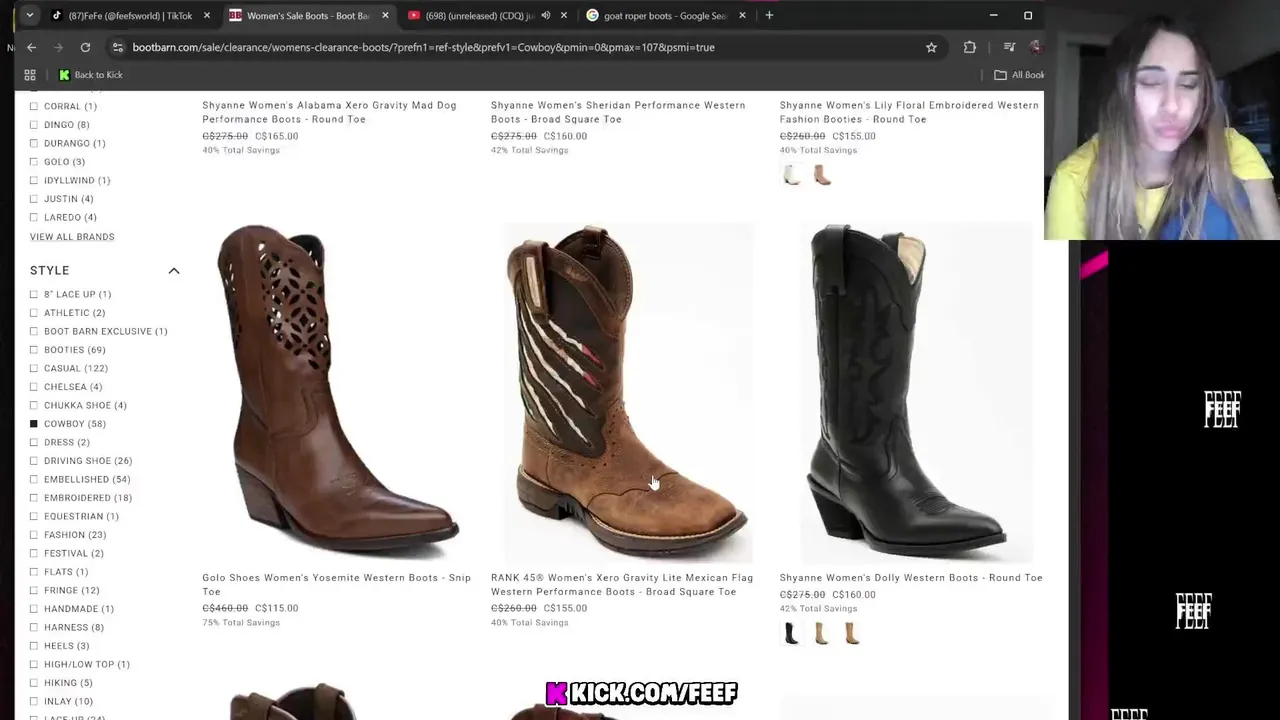Viewport: 1280px width, 720px height.
Task: Collapse the STYLE filter section
Action: (173, 270)
